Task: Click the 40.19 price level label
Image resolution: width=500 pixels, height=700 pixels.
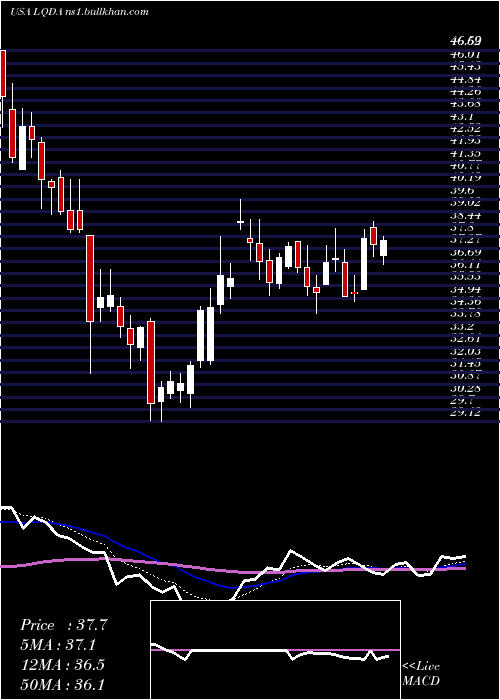Action: click(466, 178)
